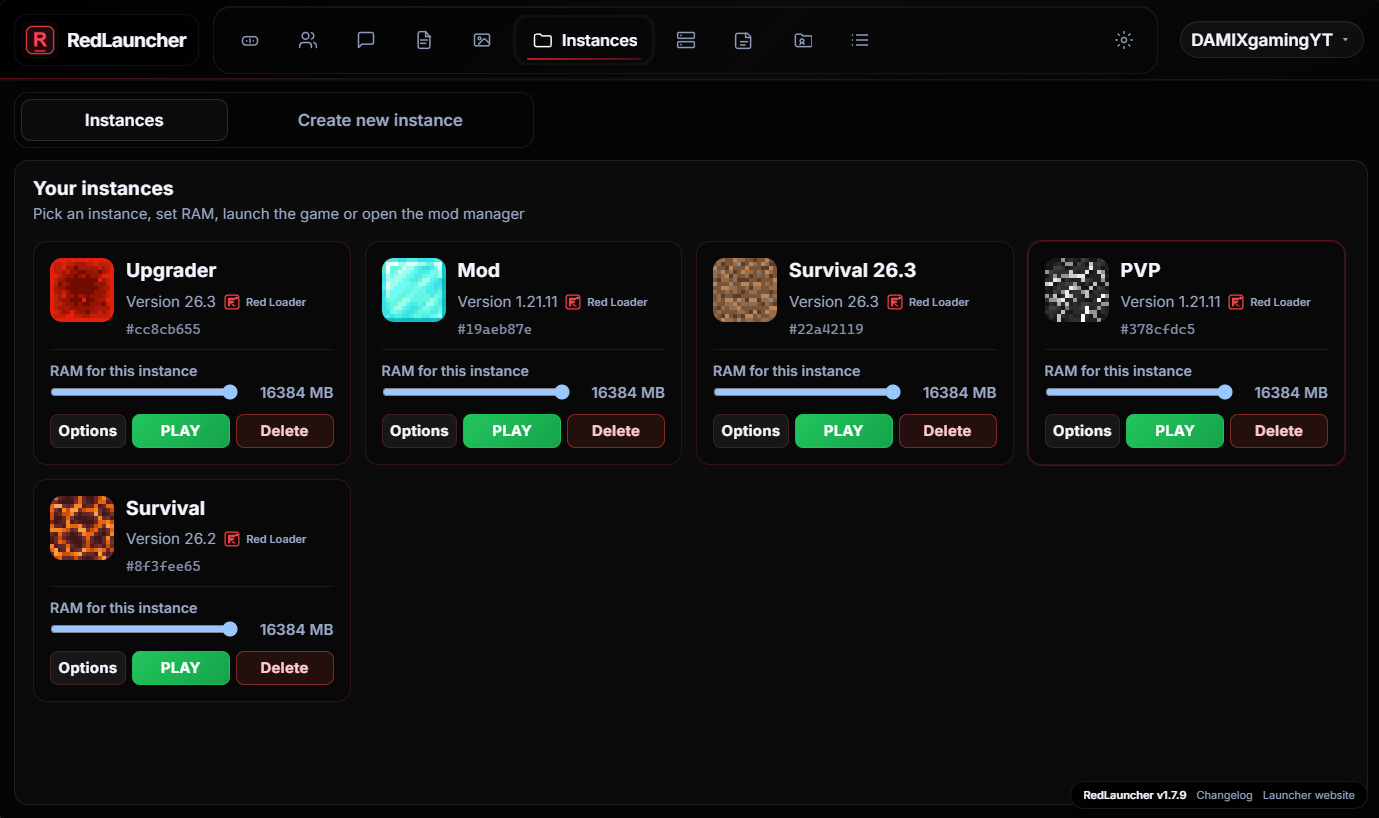Click Red Loader icon on PVP card

[x=1236, y=302]
